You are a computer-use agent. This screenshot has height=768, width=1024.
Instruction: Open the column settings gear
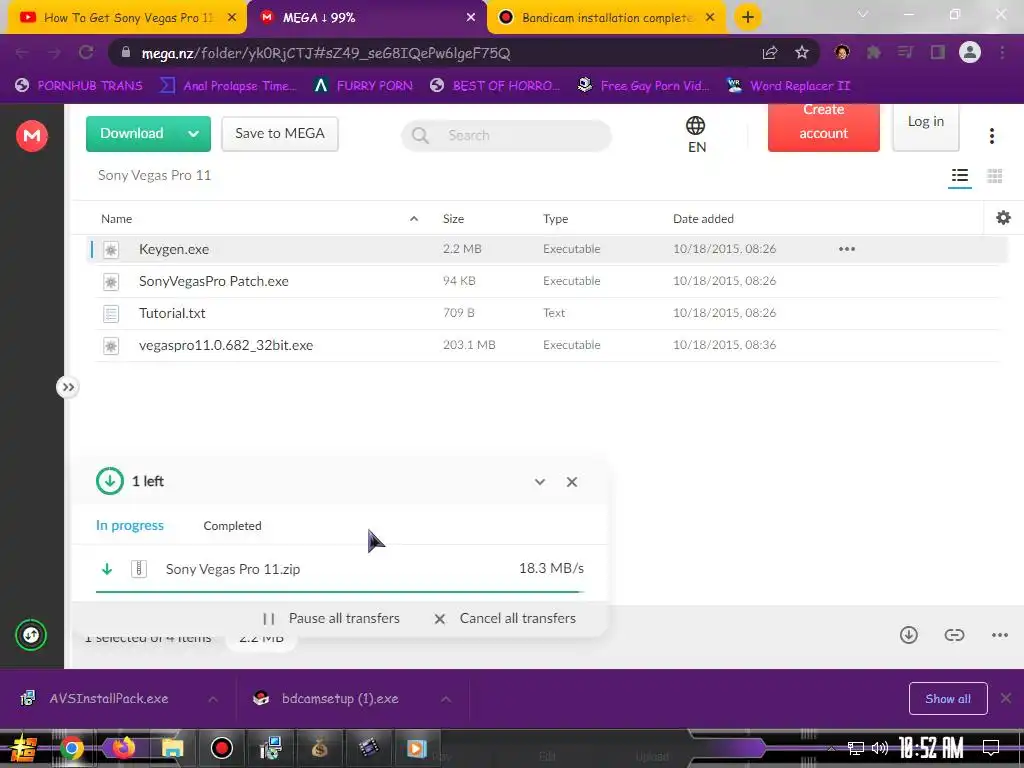1003,218
